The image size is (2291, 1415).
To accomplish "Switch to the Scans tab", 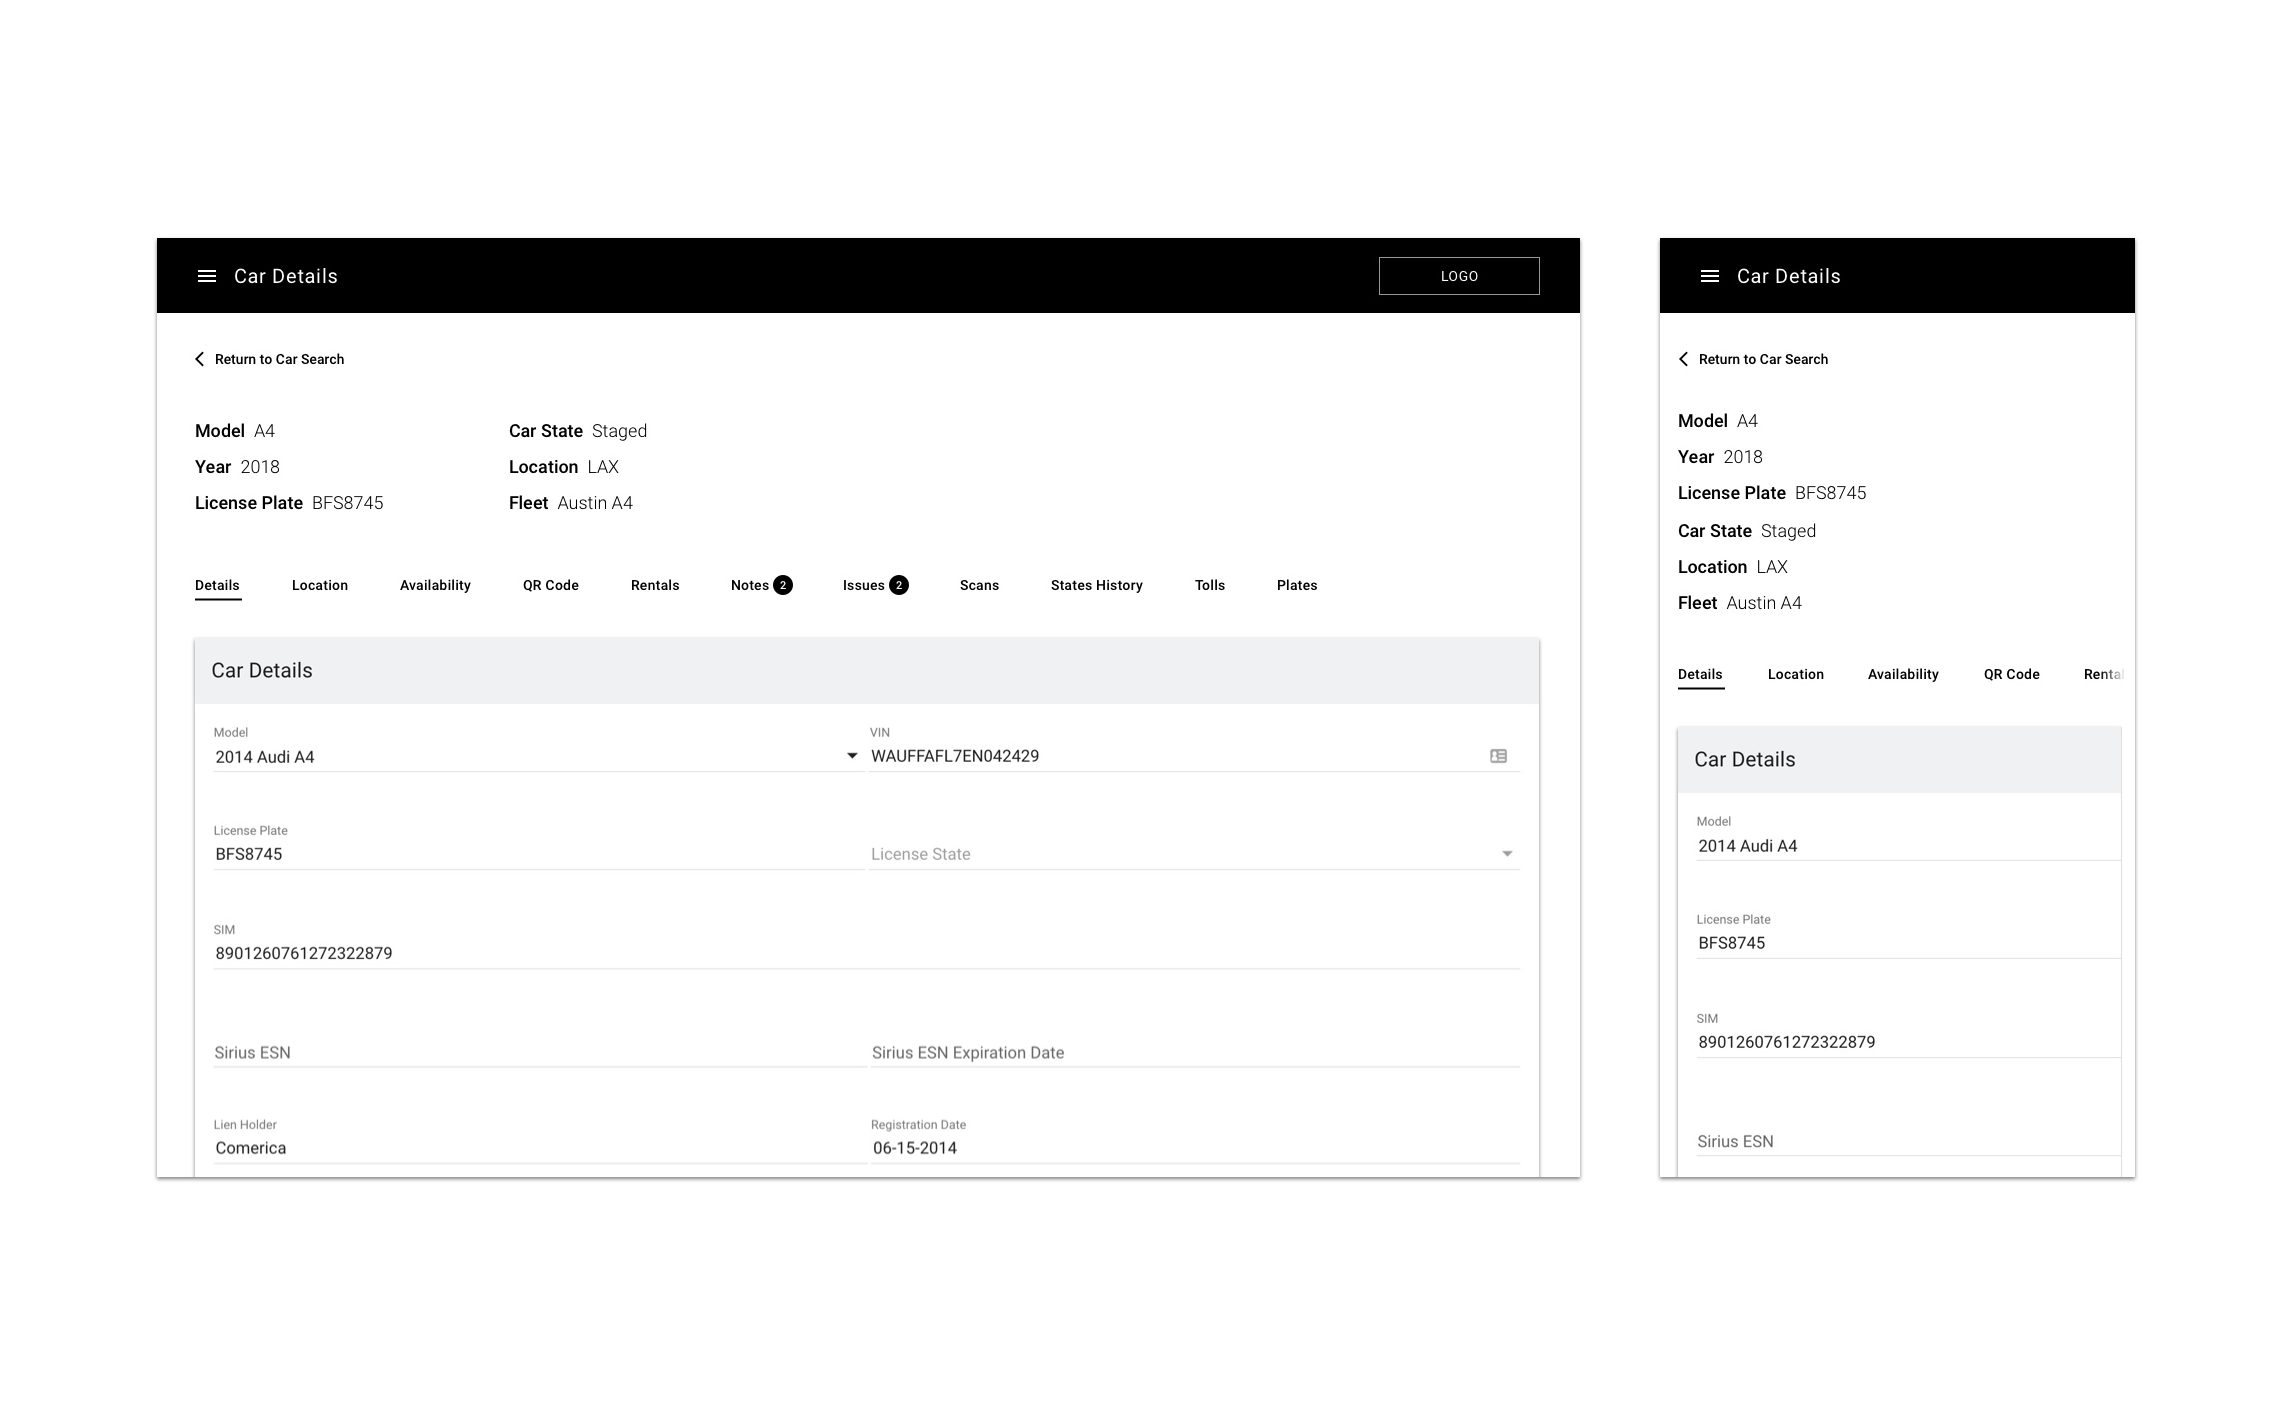I will [x=979, y=585].
